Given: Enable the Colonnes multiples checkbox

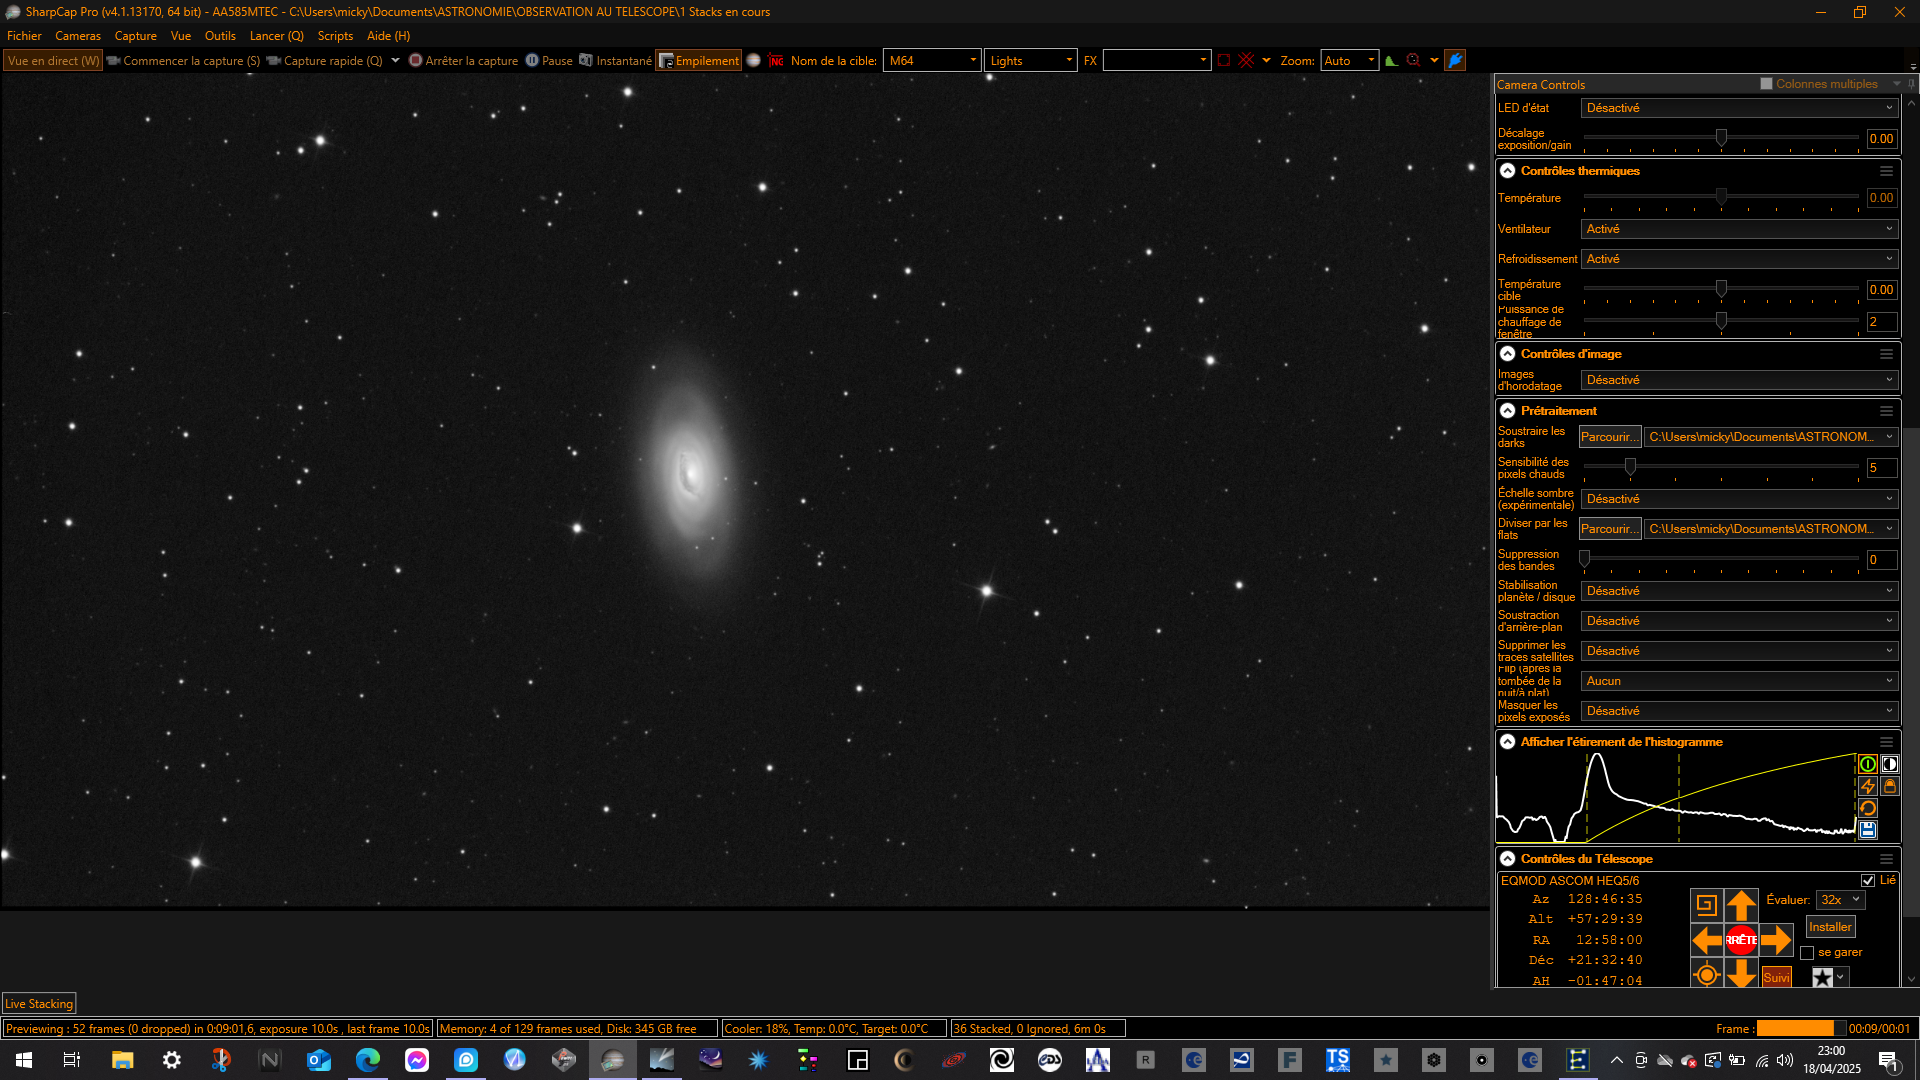Looking at the screenshot, I should point(1766,84).
